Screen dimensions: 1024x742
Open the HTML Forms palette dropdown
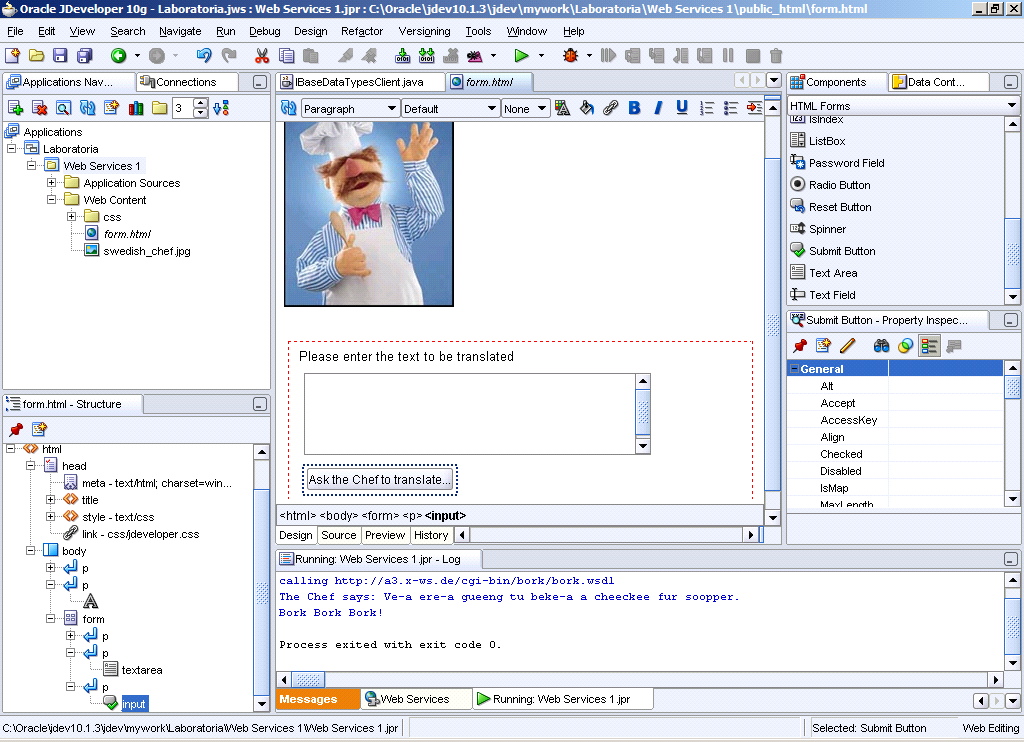tap(1012, 105)
